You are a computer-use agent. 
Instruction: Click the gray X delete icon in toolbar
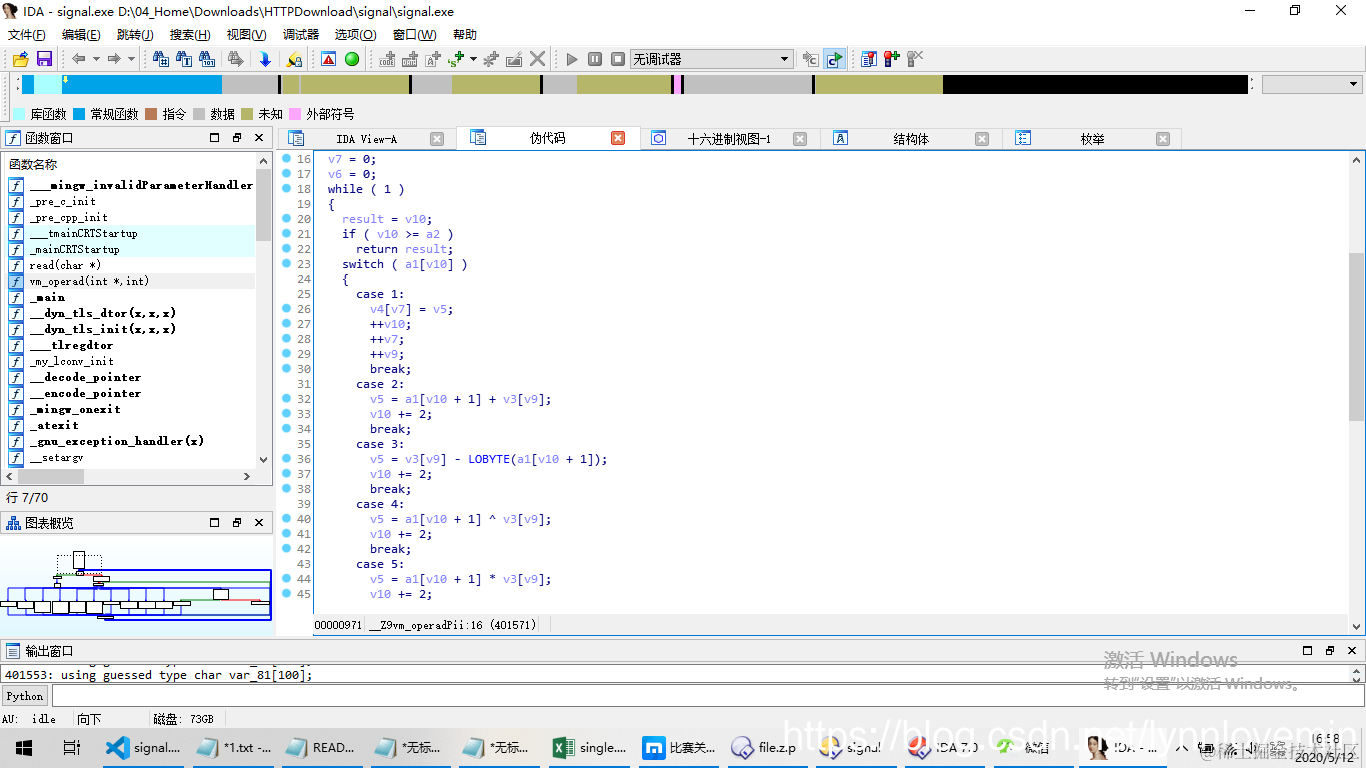(x=538, y=59)
